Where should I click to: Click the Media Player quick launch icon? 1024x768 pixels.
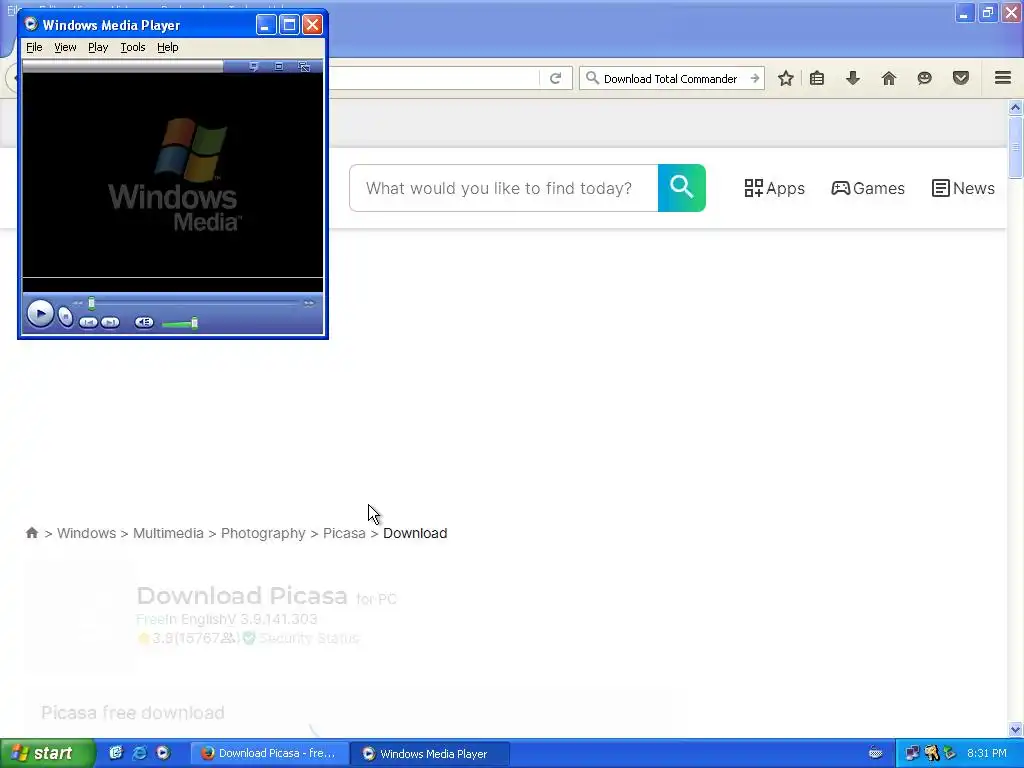pyautogui.click(x=163, y=753)
